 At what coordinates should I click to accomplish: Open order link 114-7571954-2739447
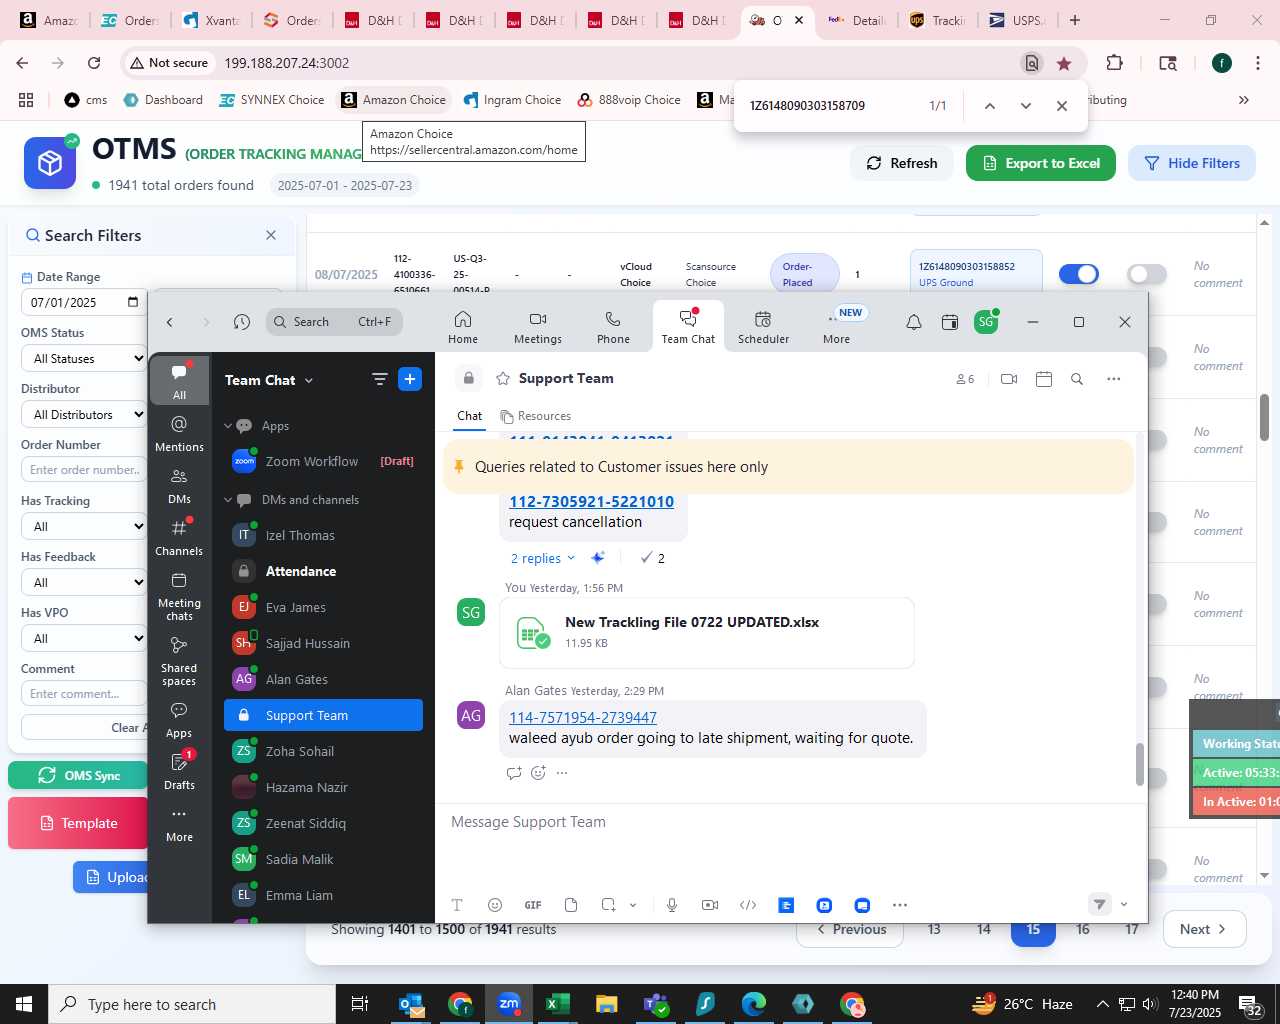click(583, 717)
